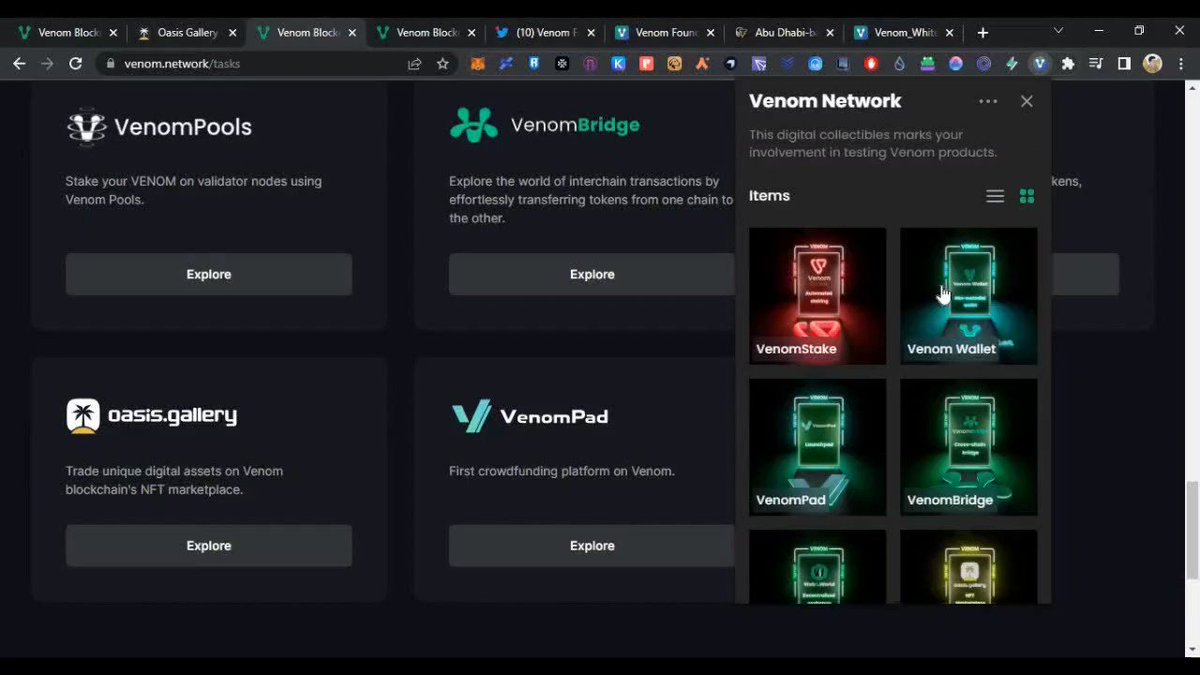Click the VenomBridge logo

coord(544,125)
